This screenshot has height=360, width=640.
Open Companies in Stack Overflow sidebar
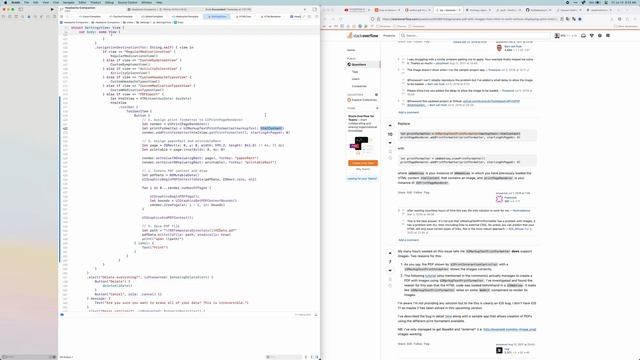(x=359, y=86)
